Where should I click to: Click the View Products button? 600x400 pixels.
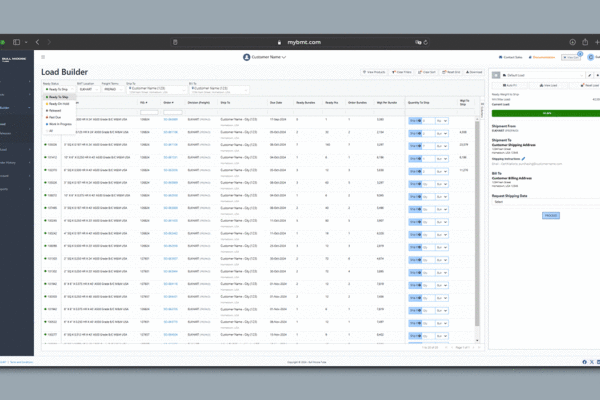click(x=373, y=73)
